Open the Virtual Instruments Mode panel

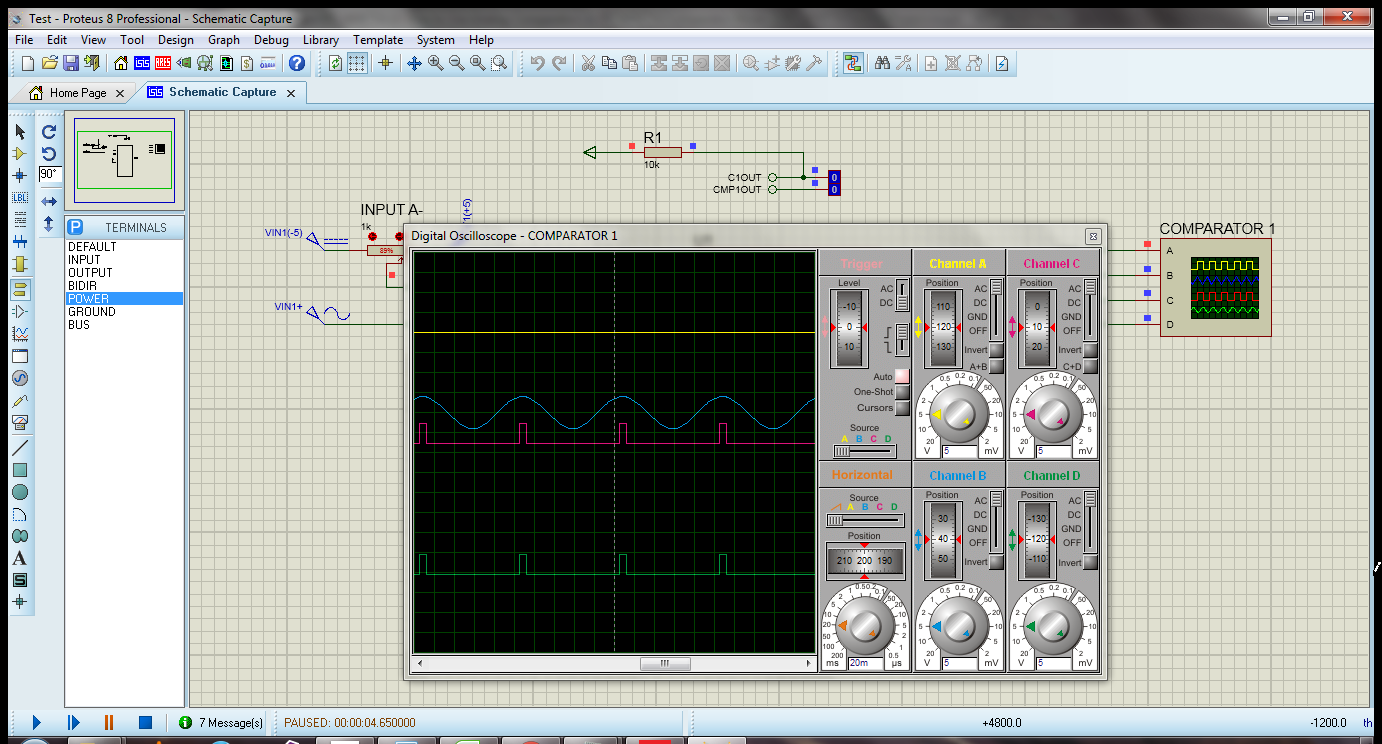[x=20, y=420]
